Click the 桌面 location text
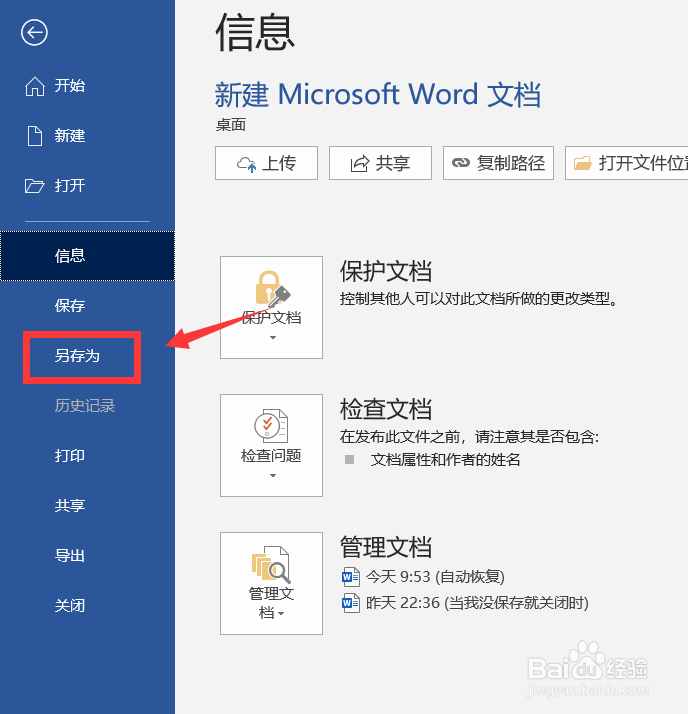This screenshot has width=688, height=714. point(231,125)
